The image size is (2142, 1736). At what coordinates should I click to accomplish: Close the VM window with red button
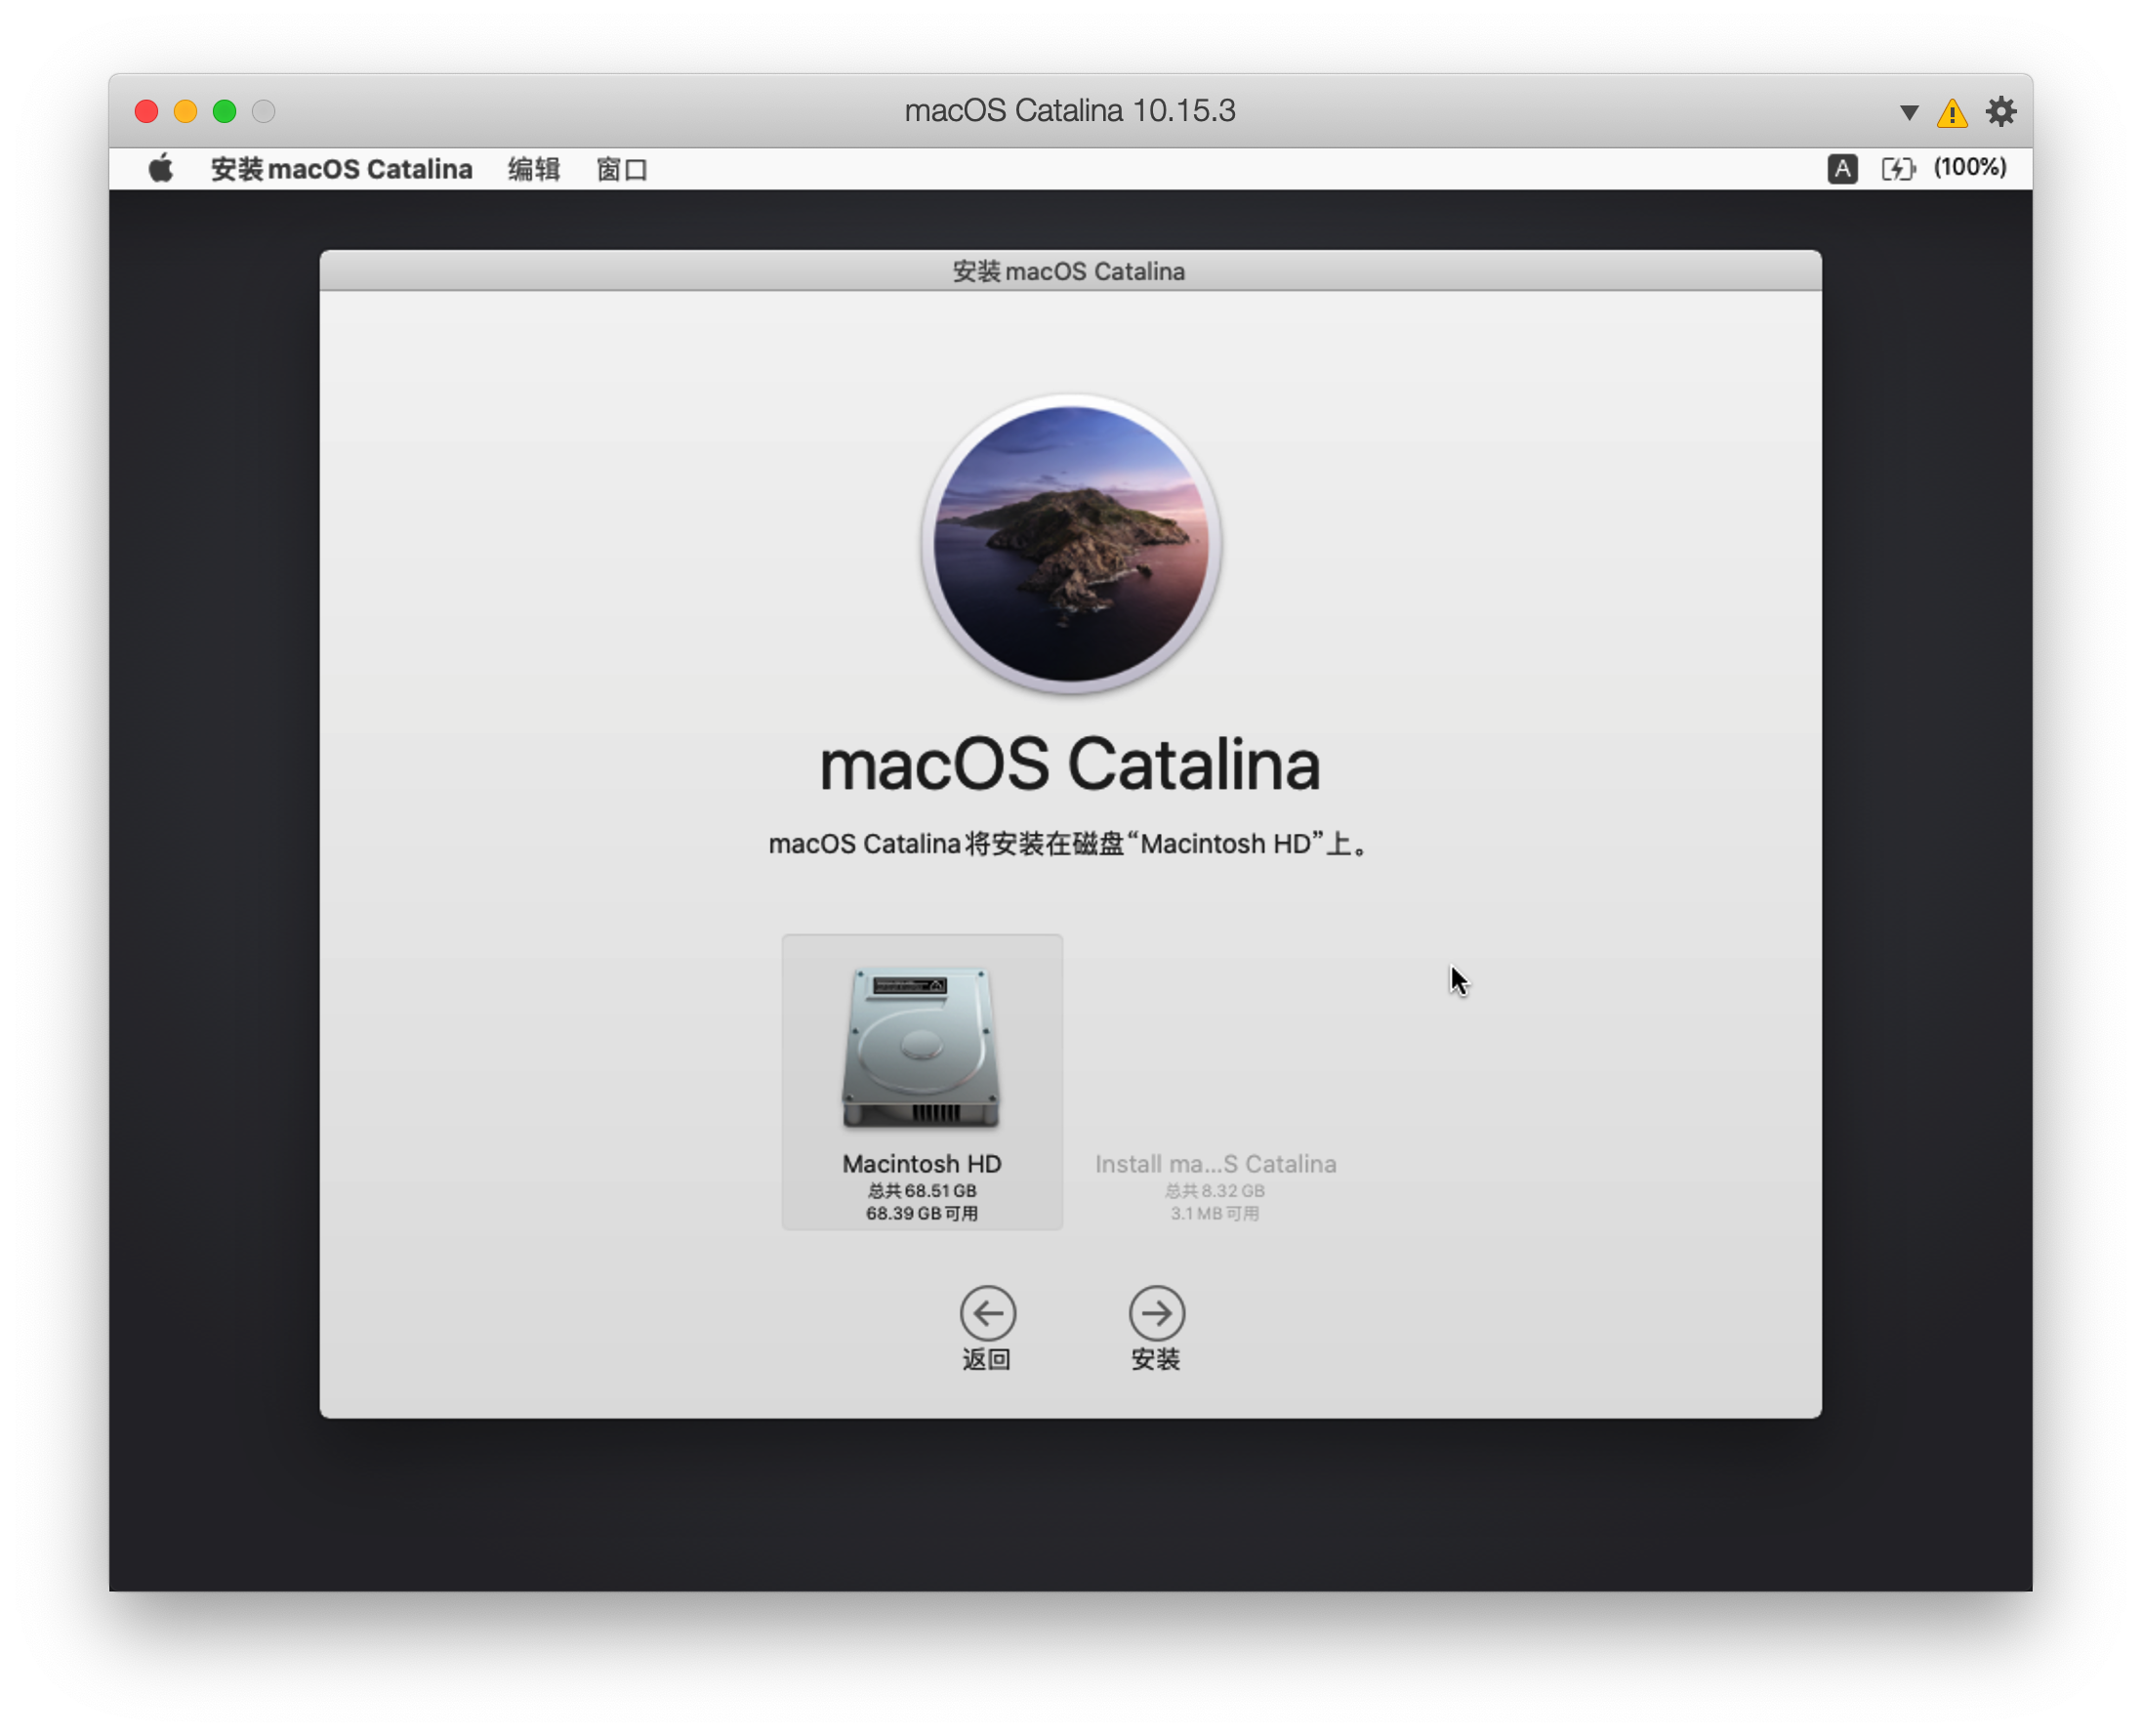click(x=146, y=111)
